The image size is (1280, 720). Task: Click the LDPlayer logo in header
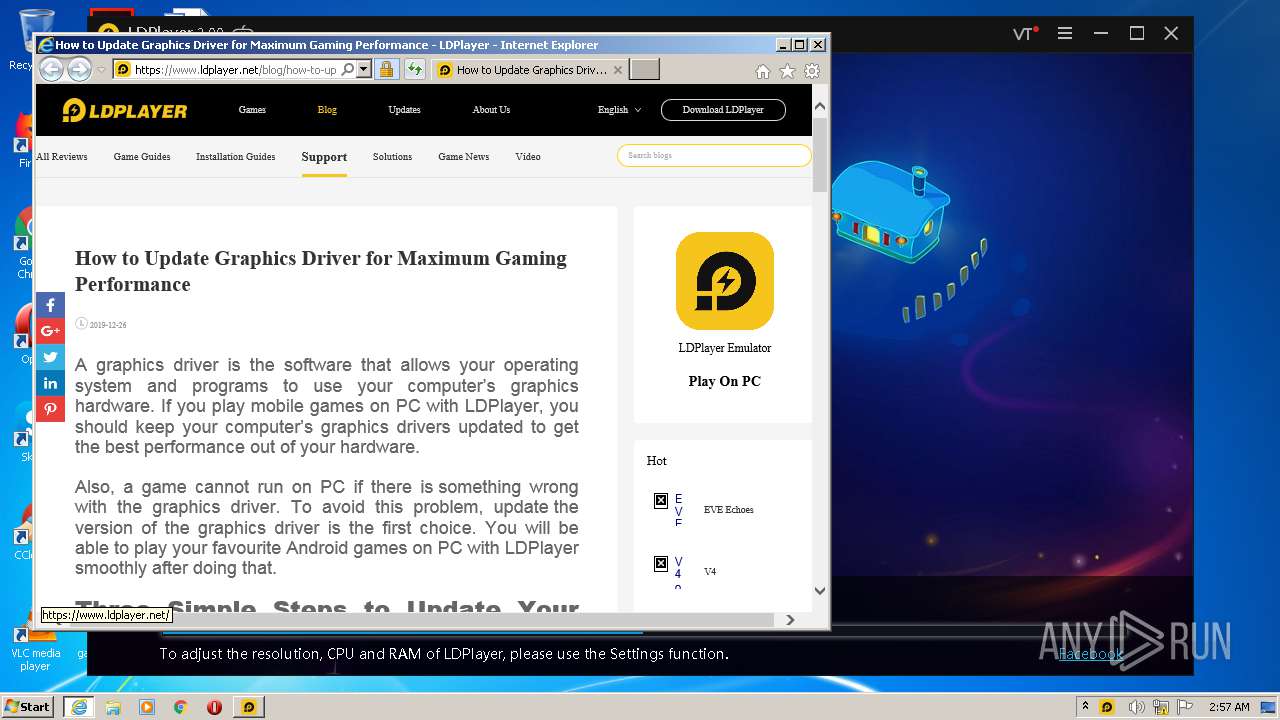(125, 110)
